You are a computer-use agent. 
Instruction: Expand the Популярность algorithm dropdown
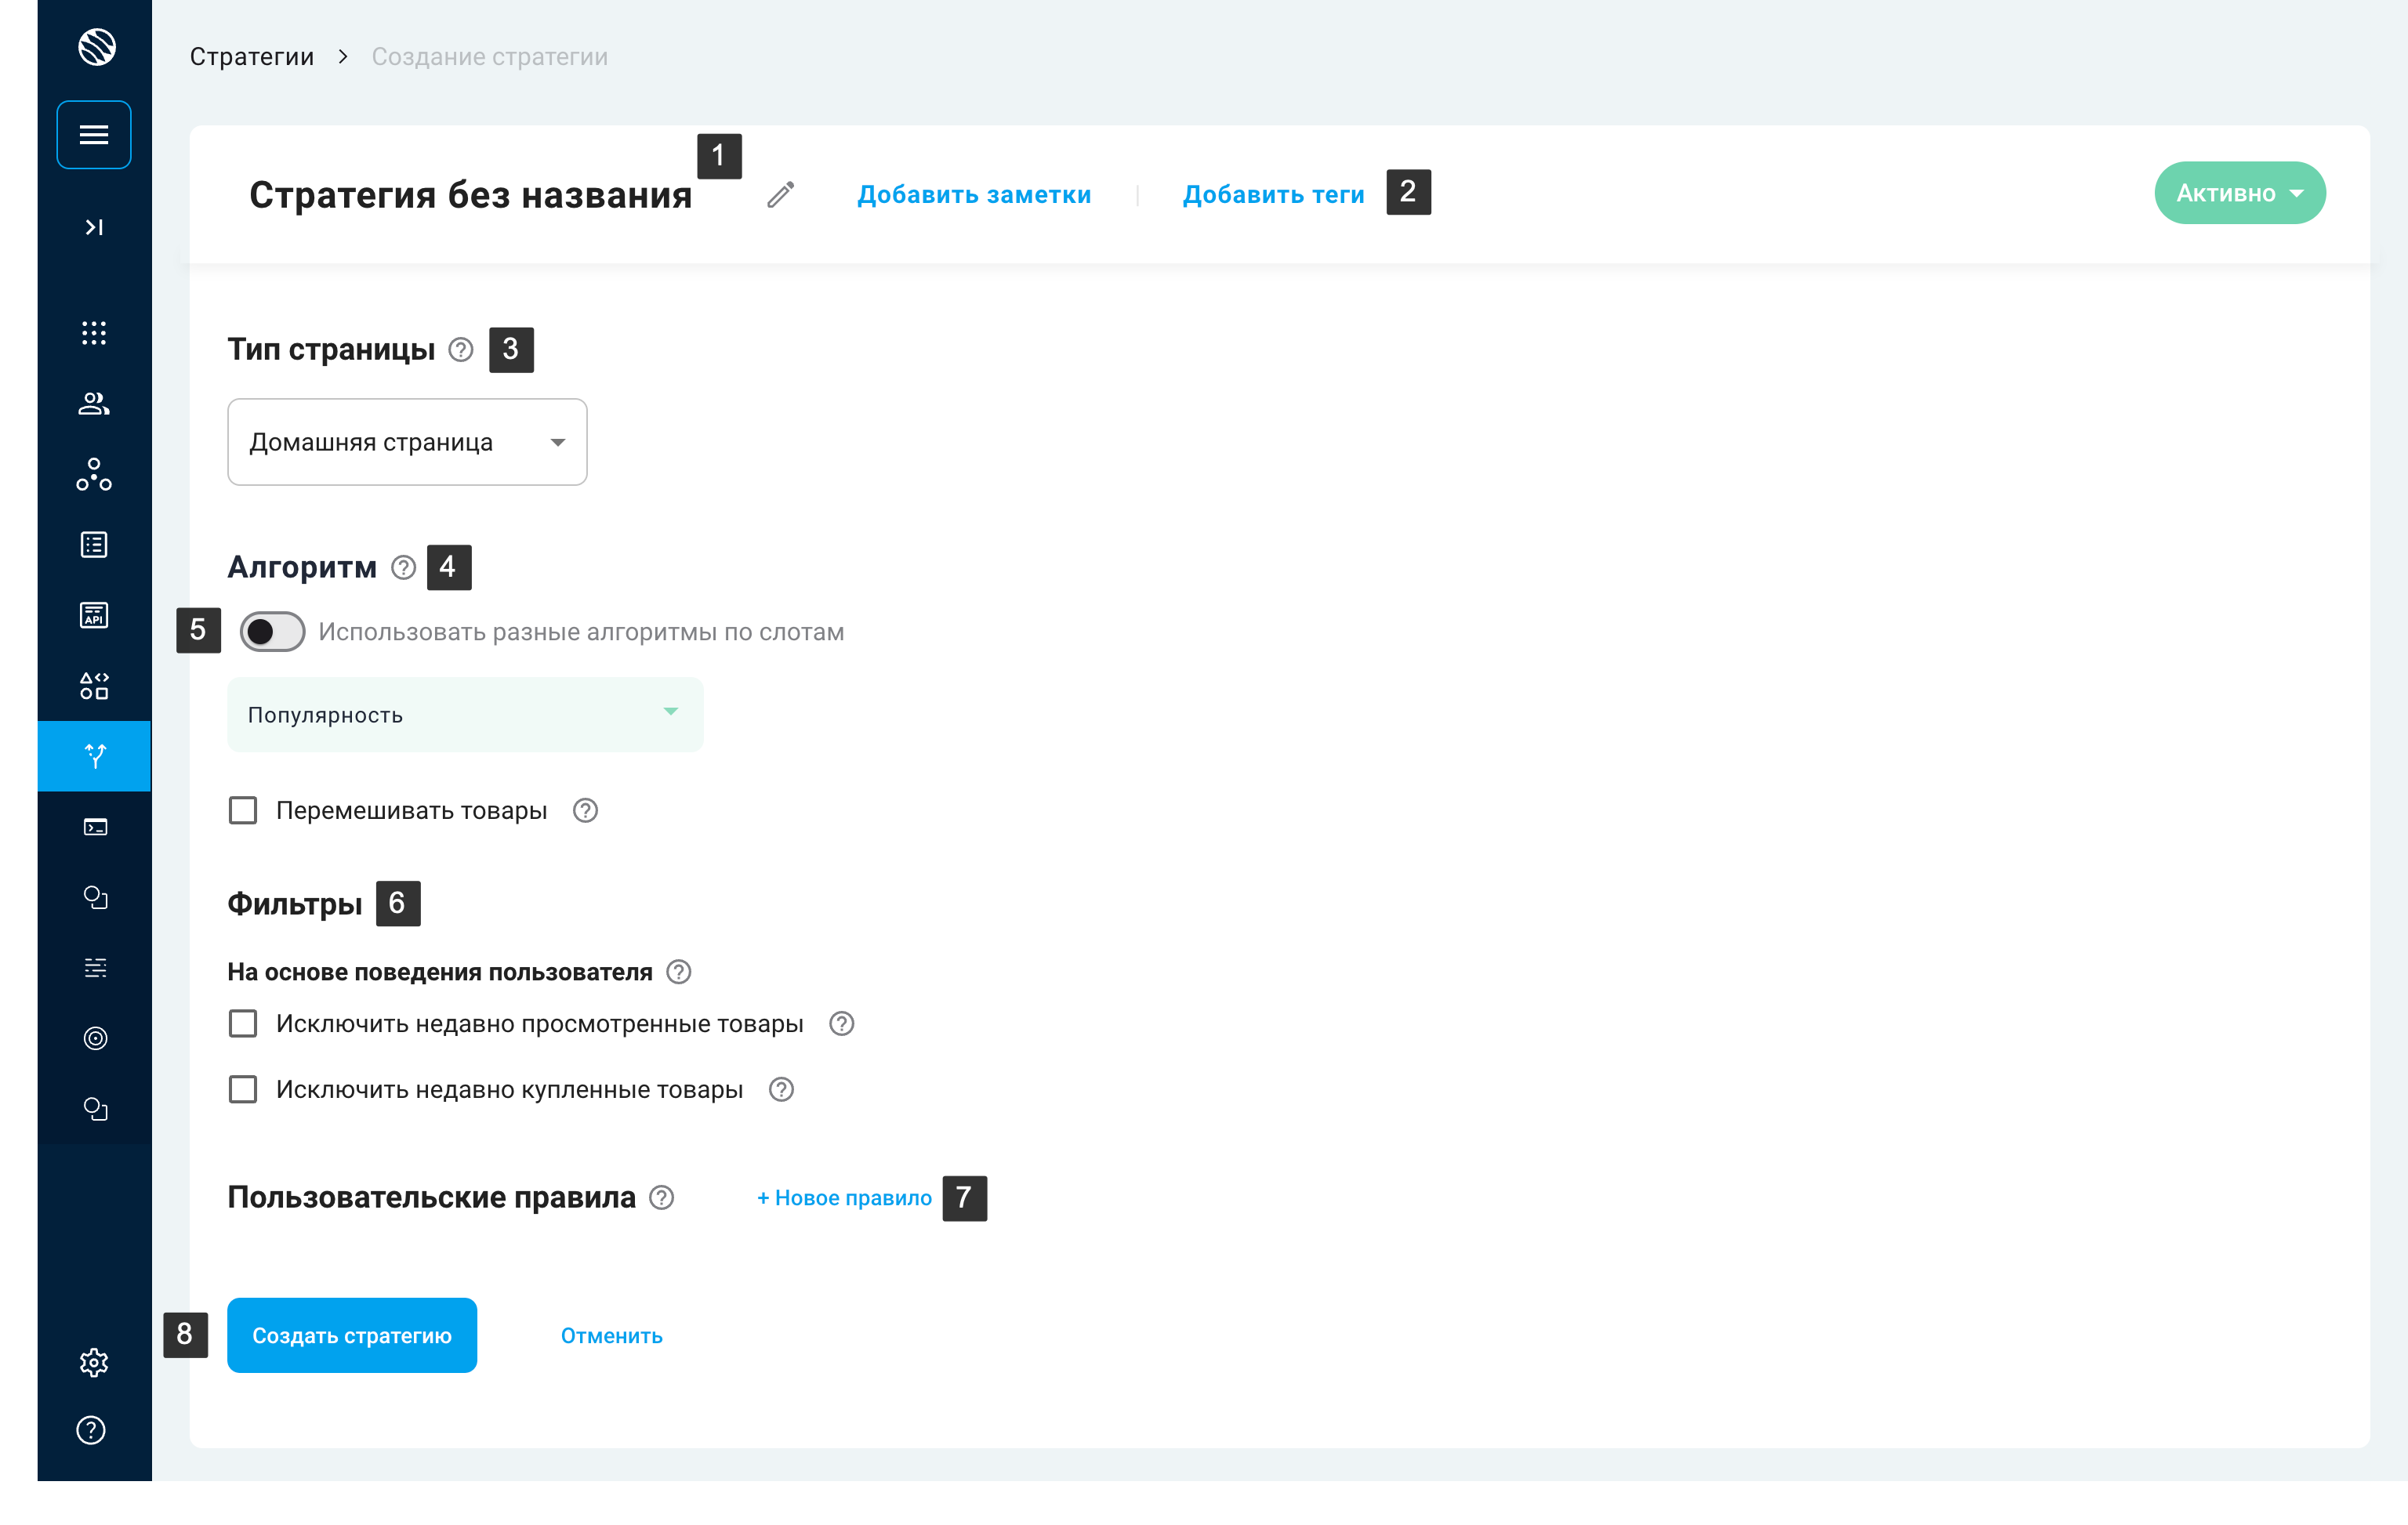click(x=465, y=714)
